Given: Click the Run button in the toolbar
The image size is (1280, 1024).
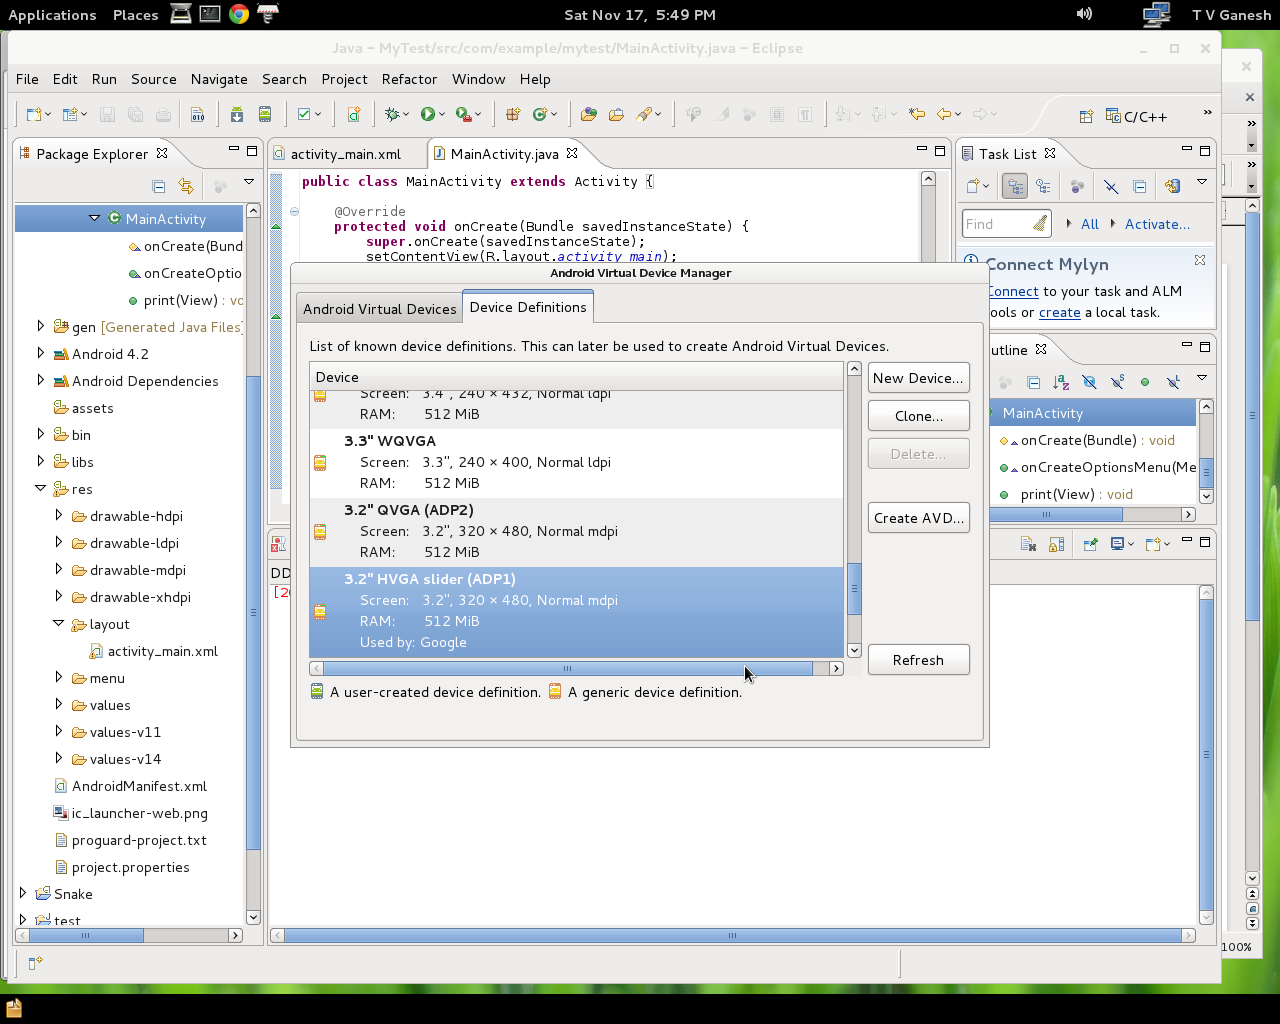Looking at the screenshot, I should pyautogui.click(x=428, y=114).
